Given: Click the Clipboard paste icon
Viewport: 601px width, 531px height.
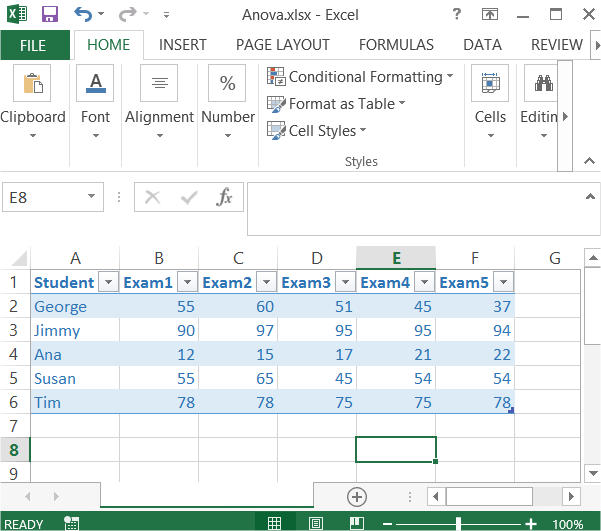Looking at the screenshot, I should pyautogui.click(x=32, y=83).
